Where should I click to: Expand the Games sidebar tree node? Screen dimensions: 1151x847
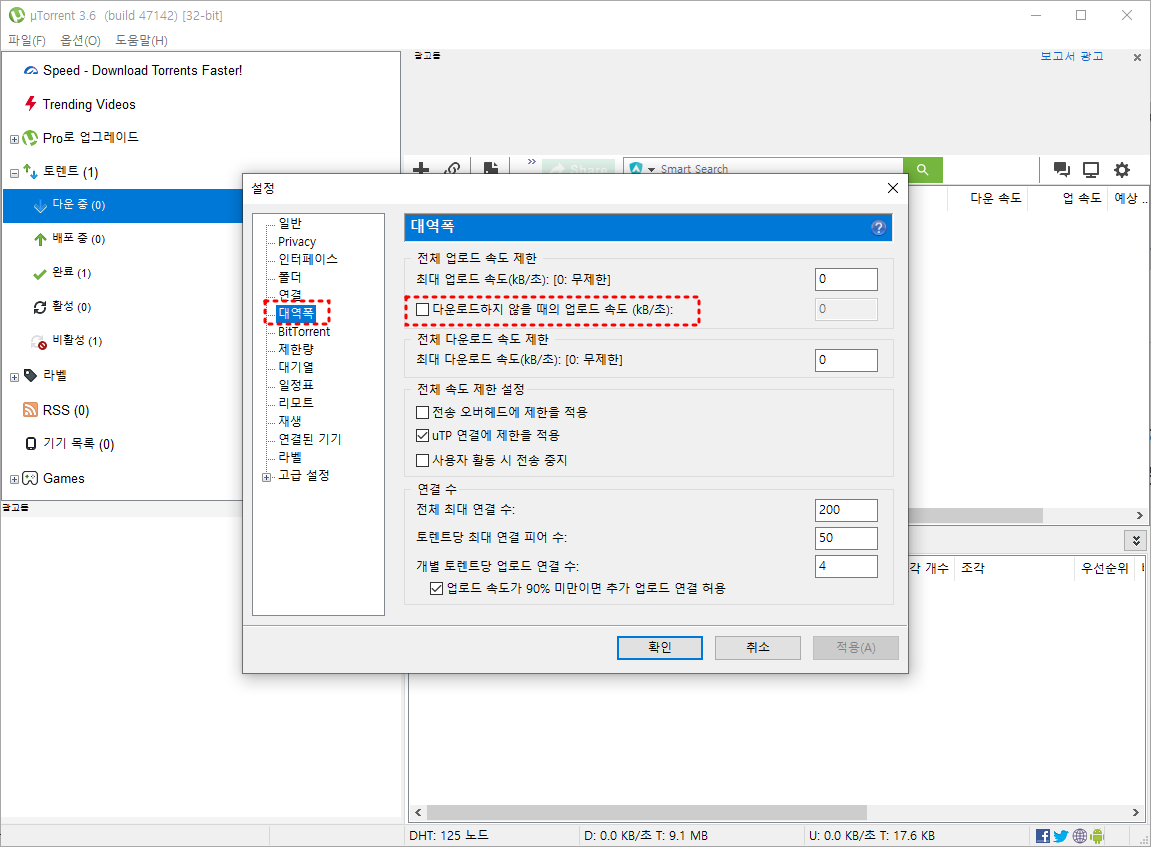point(14,479)
